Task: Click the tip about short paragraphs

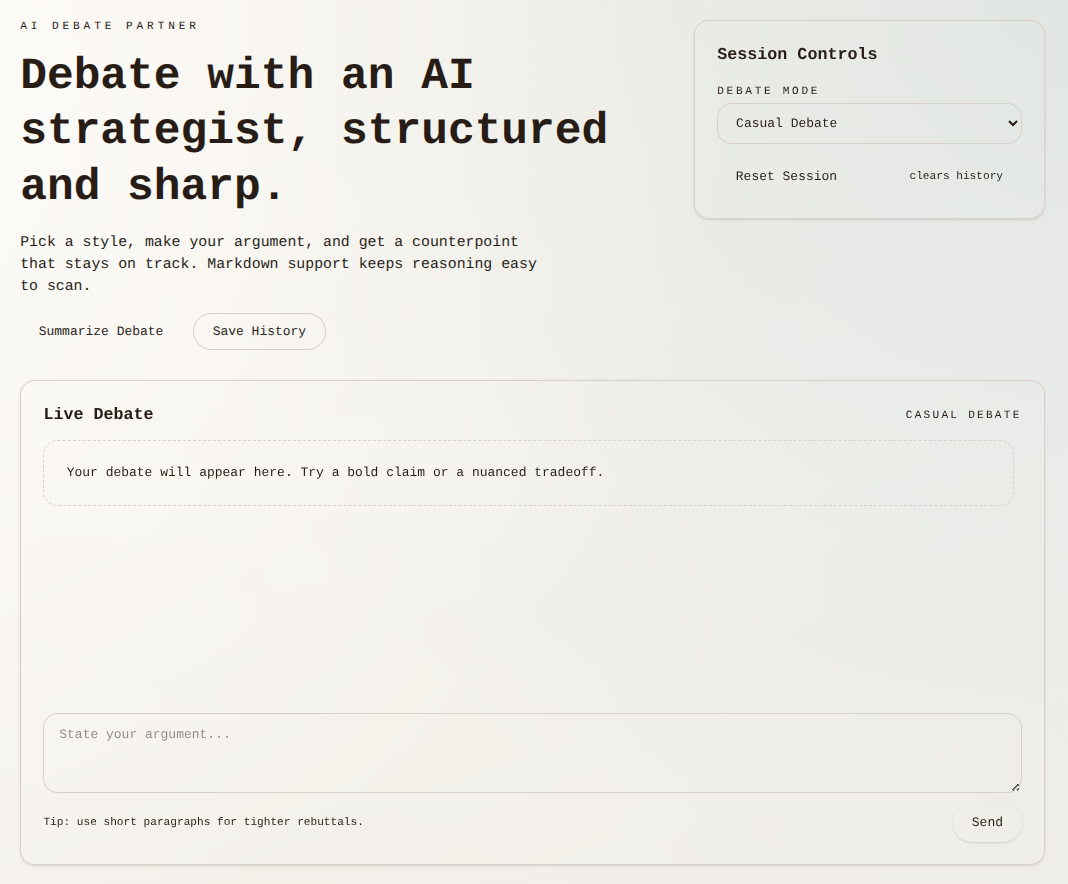Action: point(203,822)
